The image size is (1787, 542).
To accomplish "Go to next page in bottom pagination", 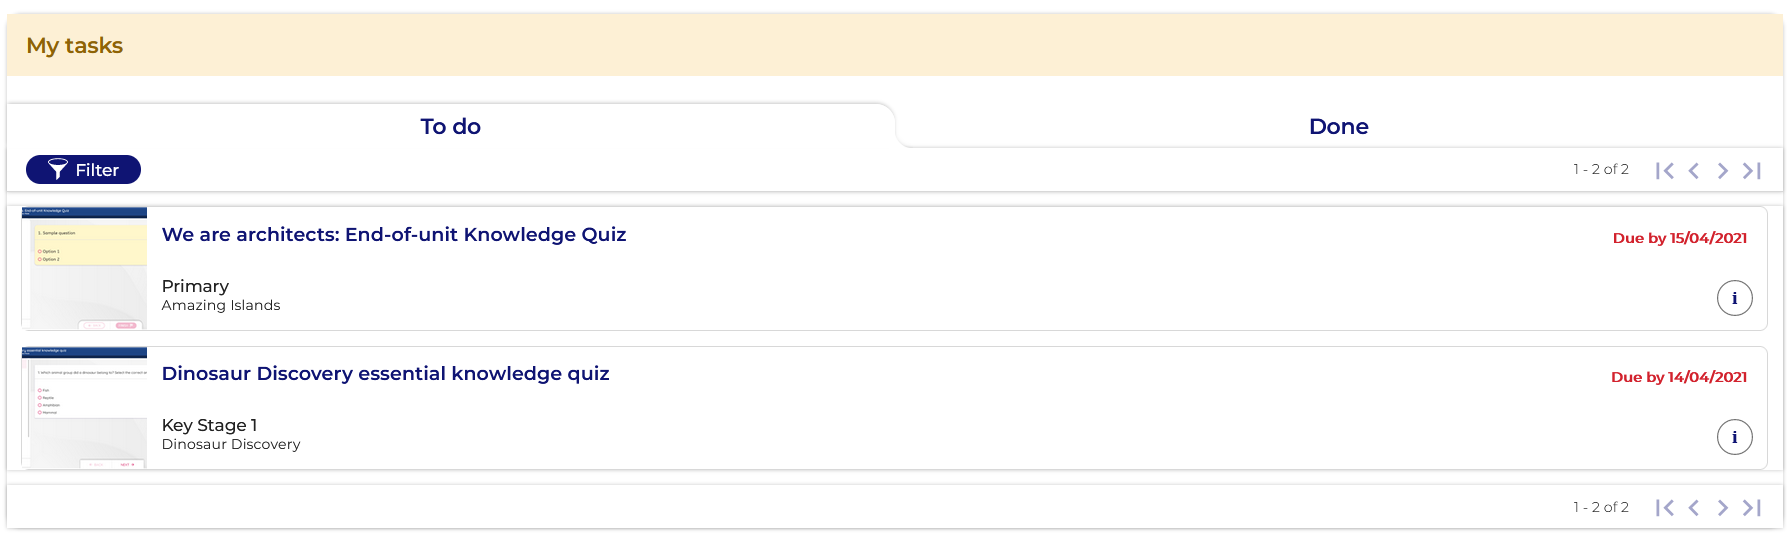I will click(x=1722, y=508).
